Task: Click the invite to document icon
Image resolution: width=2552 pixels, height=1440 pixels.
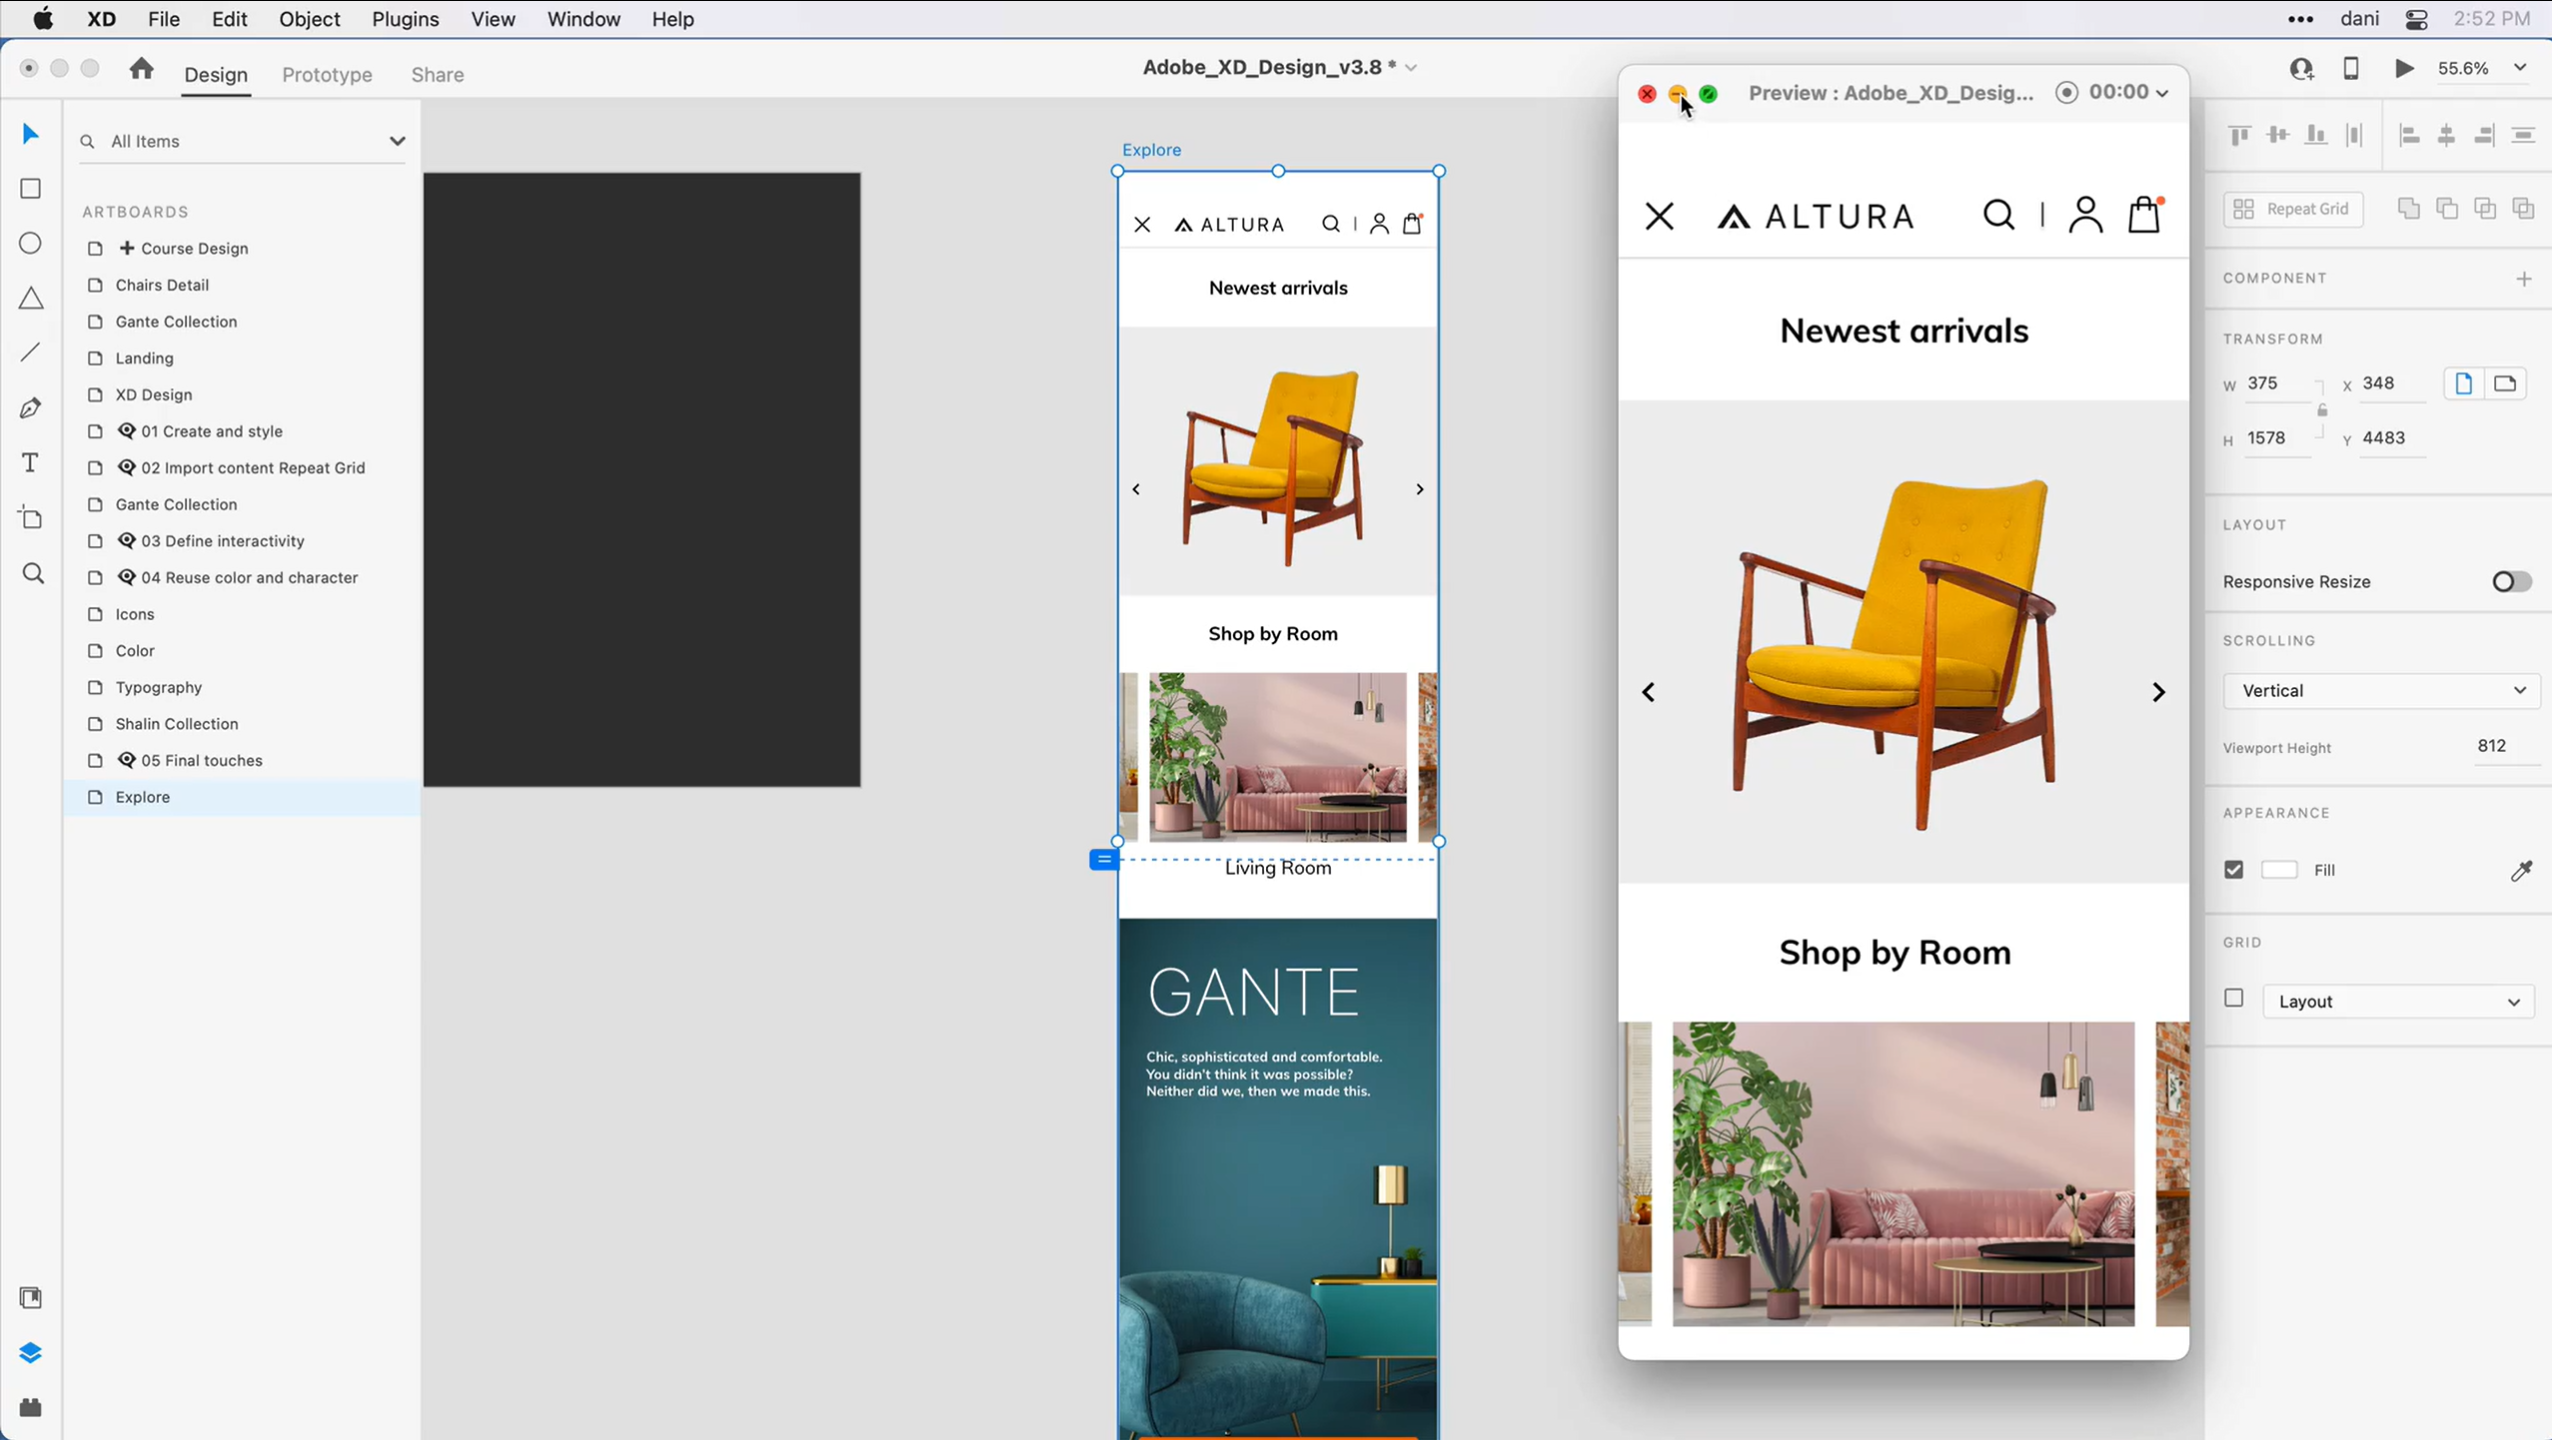Action: (x=2302, y=68)
